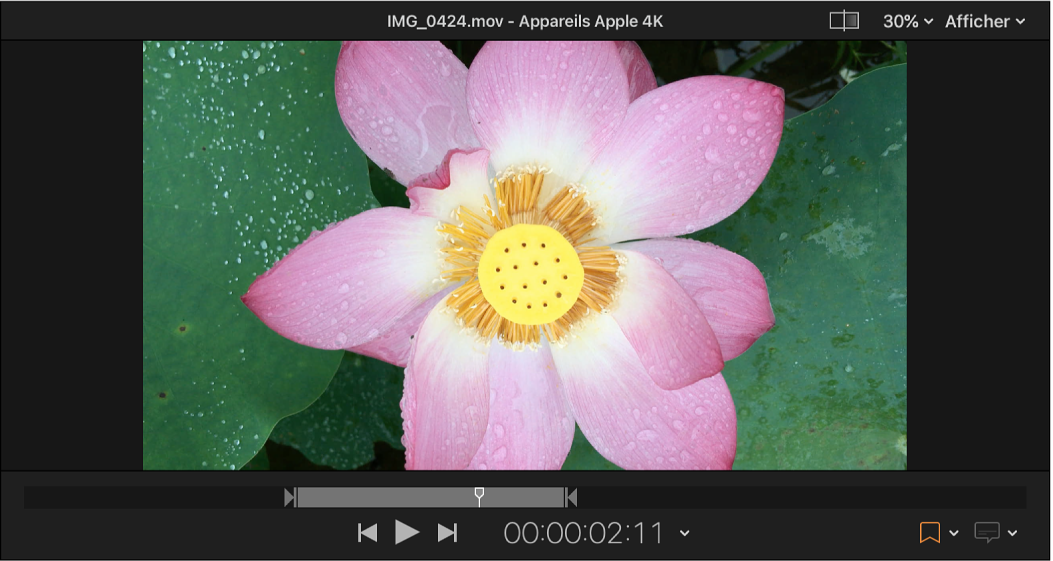Click the gray selected range in the scrubber

tap(430, 498)
